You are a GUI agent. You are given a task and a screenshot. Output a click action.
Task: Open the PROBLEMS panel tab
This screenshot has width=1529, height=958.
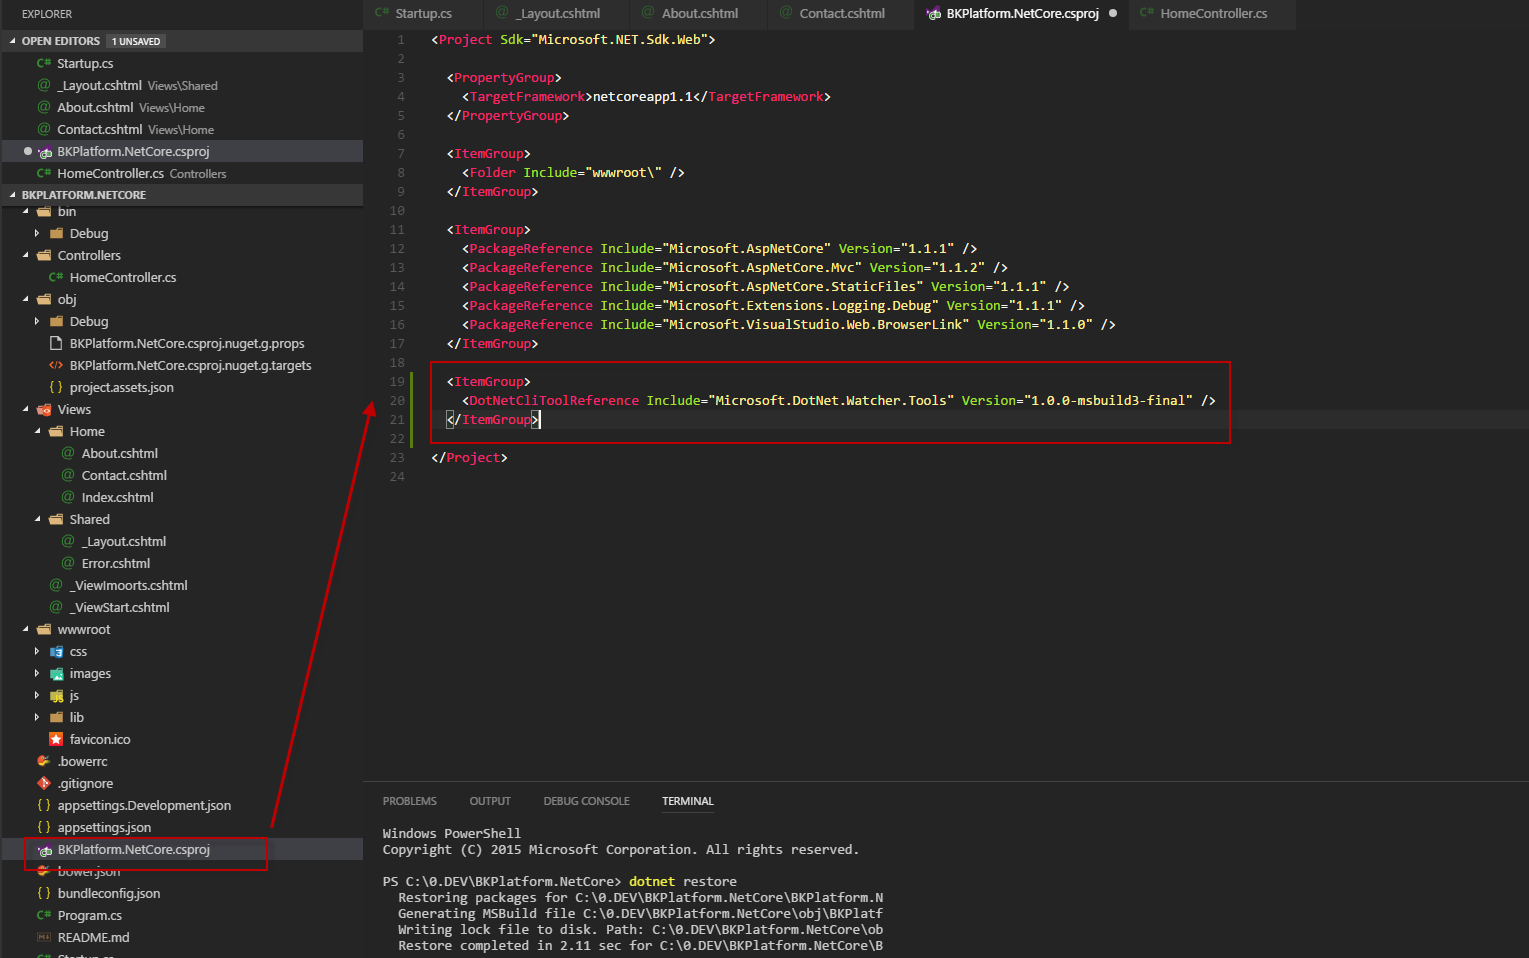[409, 801]
